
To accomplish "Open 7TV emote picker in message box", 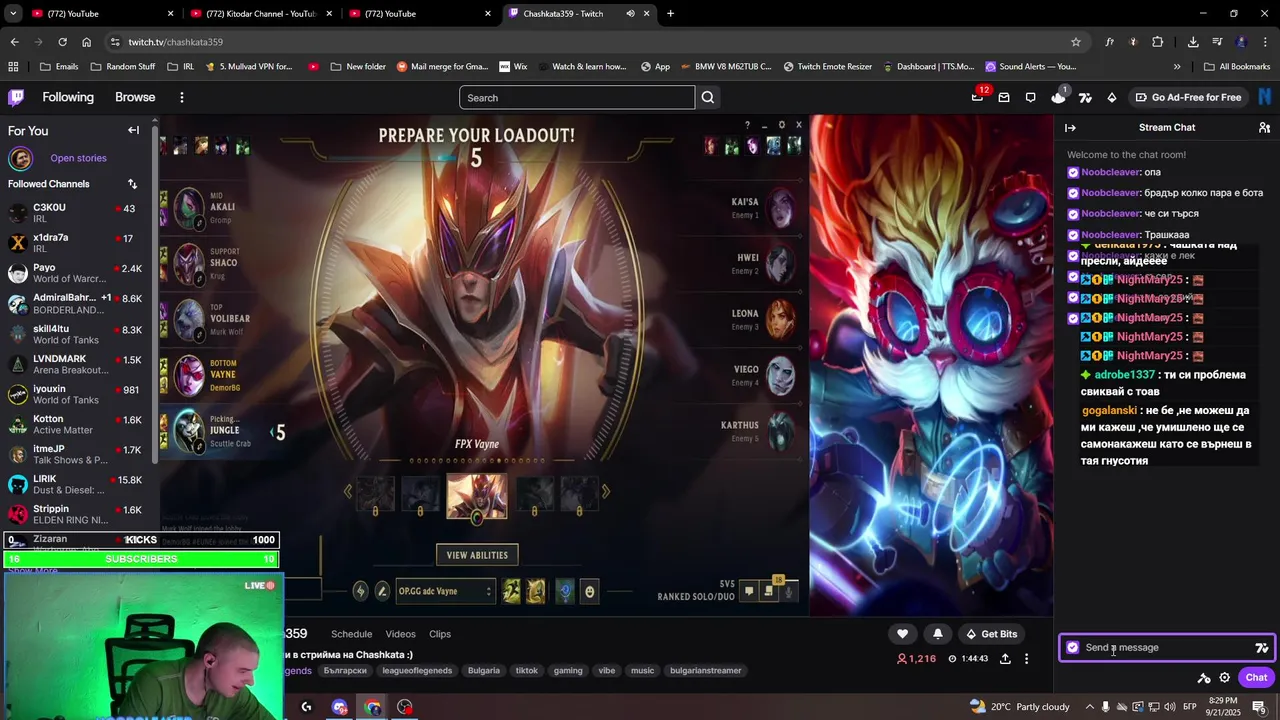I will click(x=1262, y=648).
